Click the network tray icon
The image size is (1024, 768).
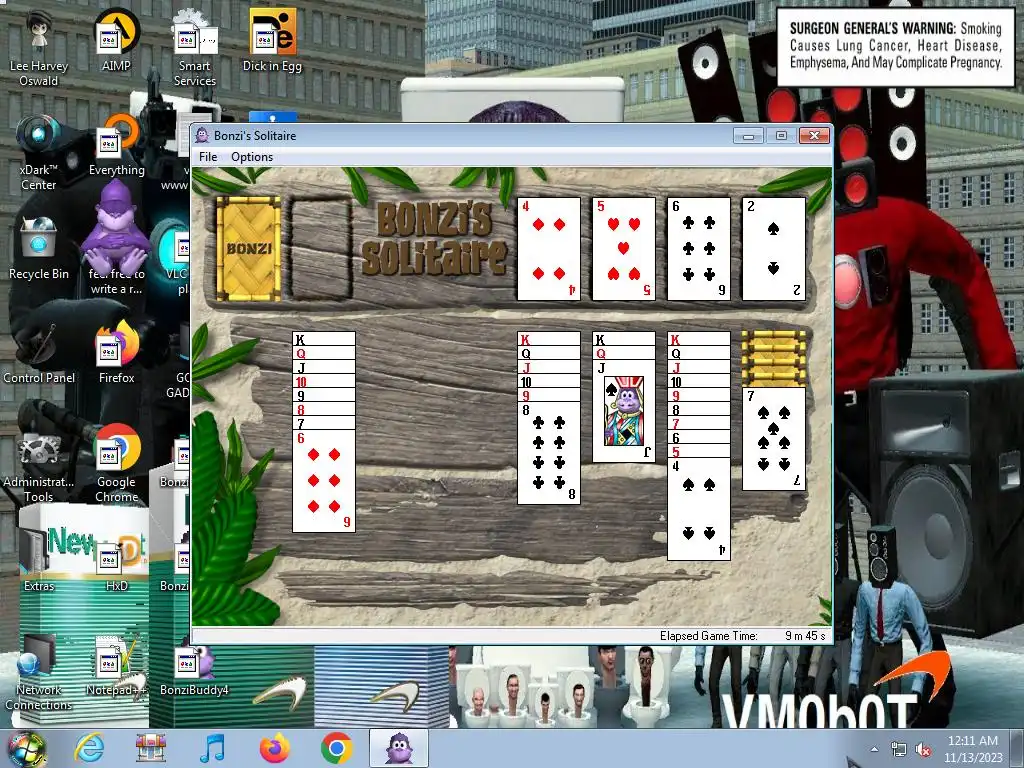coord(899,750)
